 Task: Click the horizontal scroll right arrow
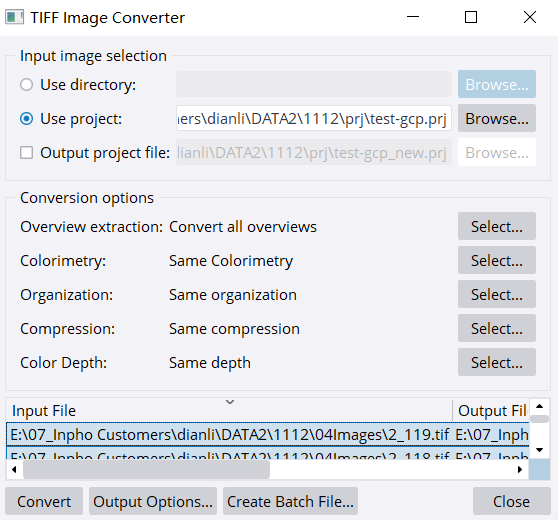click(520, 469)
